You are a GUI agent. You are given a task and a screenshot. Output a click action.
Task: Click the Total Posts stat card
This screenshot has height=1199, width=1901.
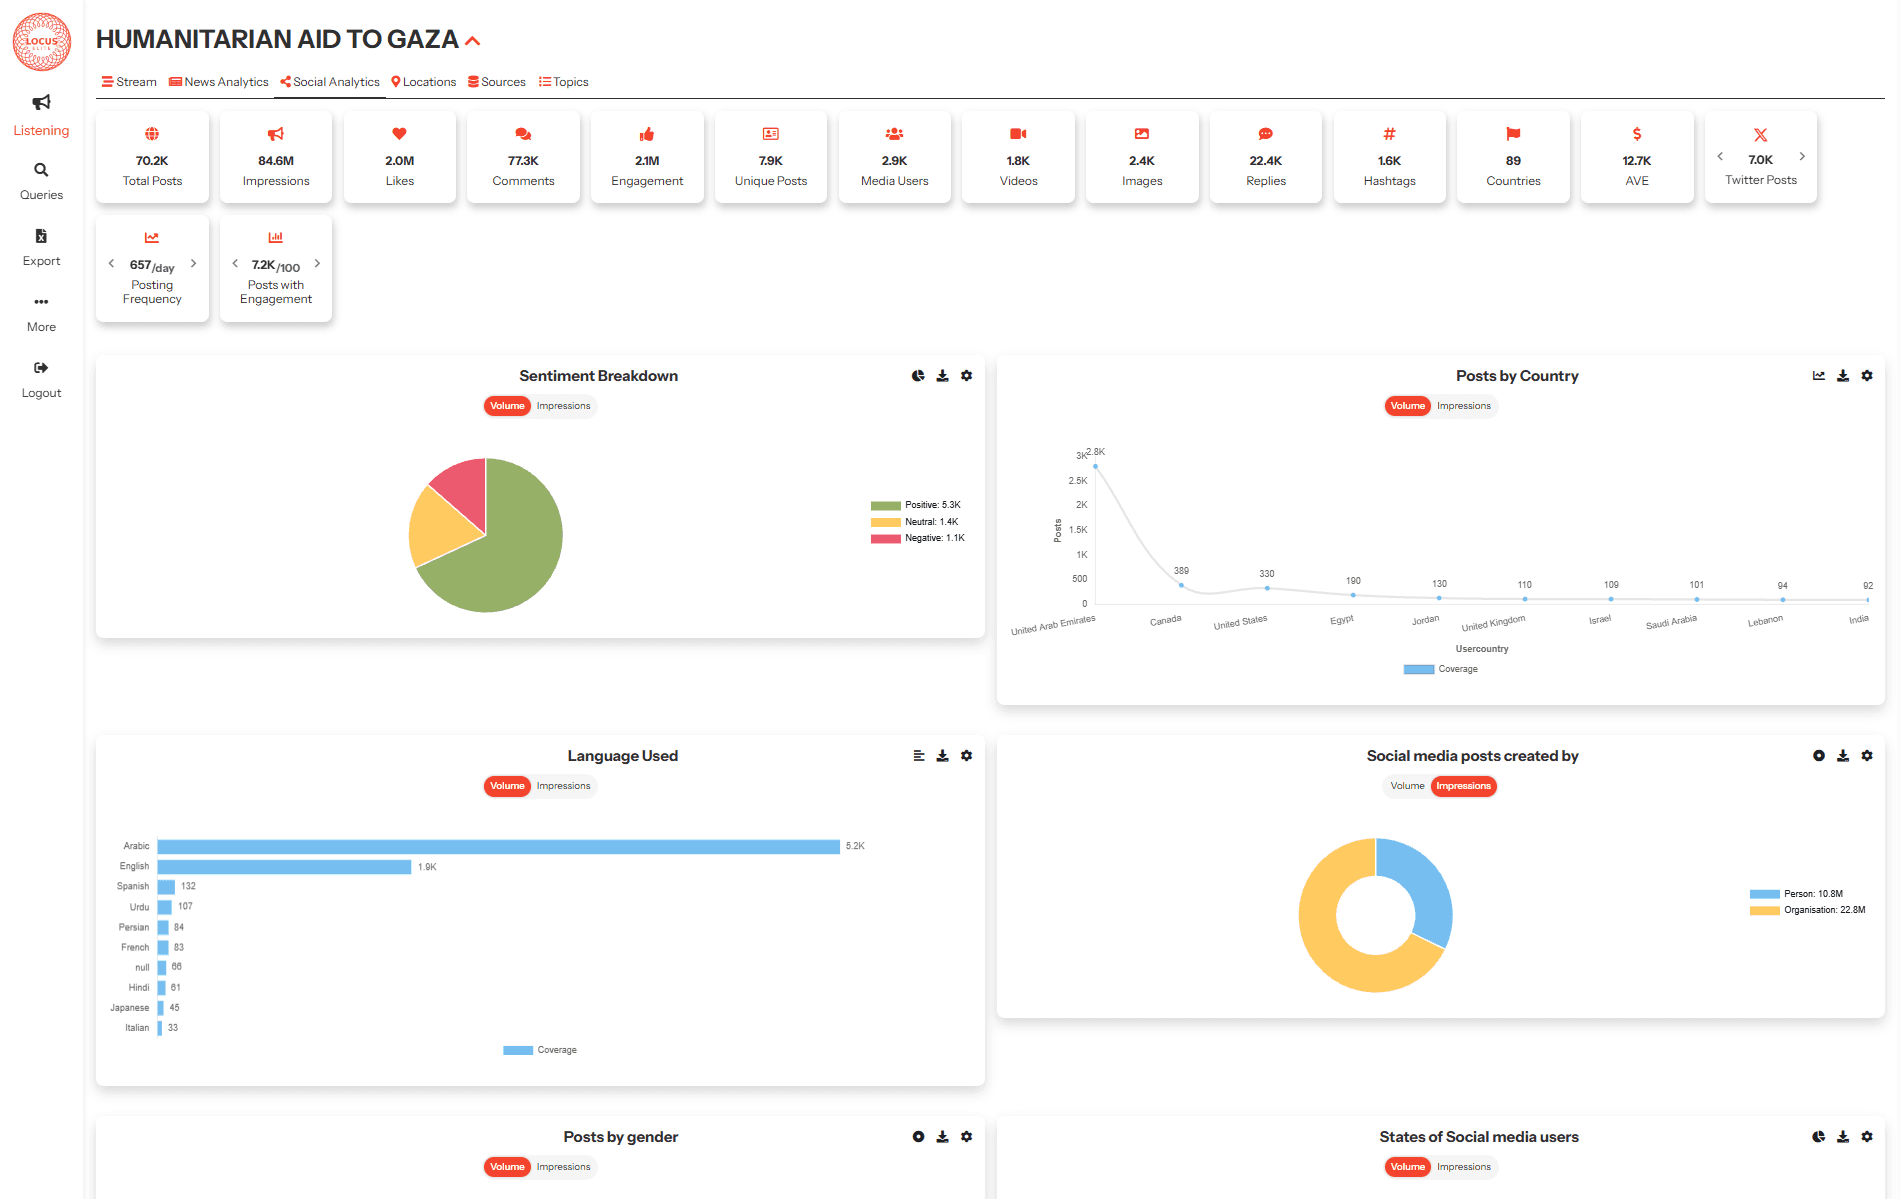(x=152, y=158)
